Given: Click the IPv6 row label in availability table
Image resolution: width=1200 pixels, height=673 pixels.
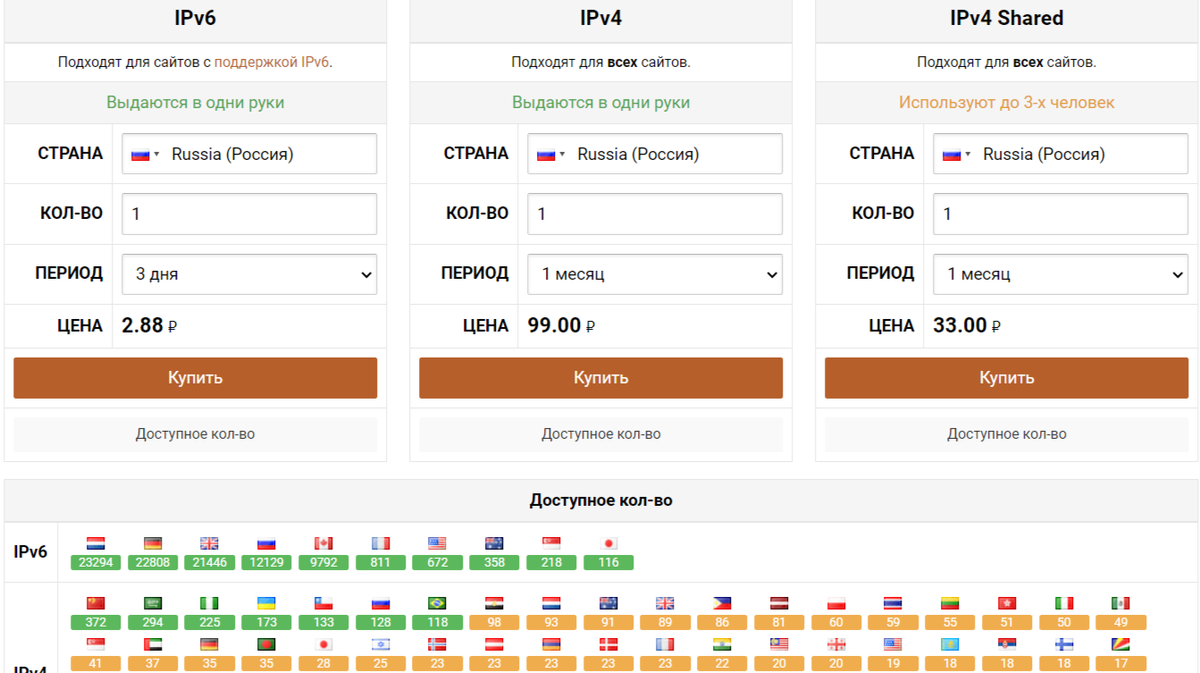Looking at the screenshot, I should click(x=31, y=552).
